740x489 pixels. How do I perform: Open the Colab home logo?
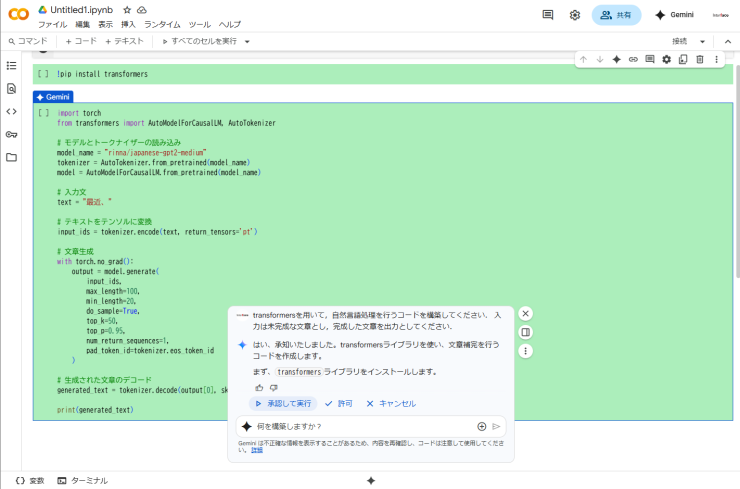[x=19, y=14]
